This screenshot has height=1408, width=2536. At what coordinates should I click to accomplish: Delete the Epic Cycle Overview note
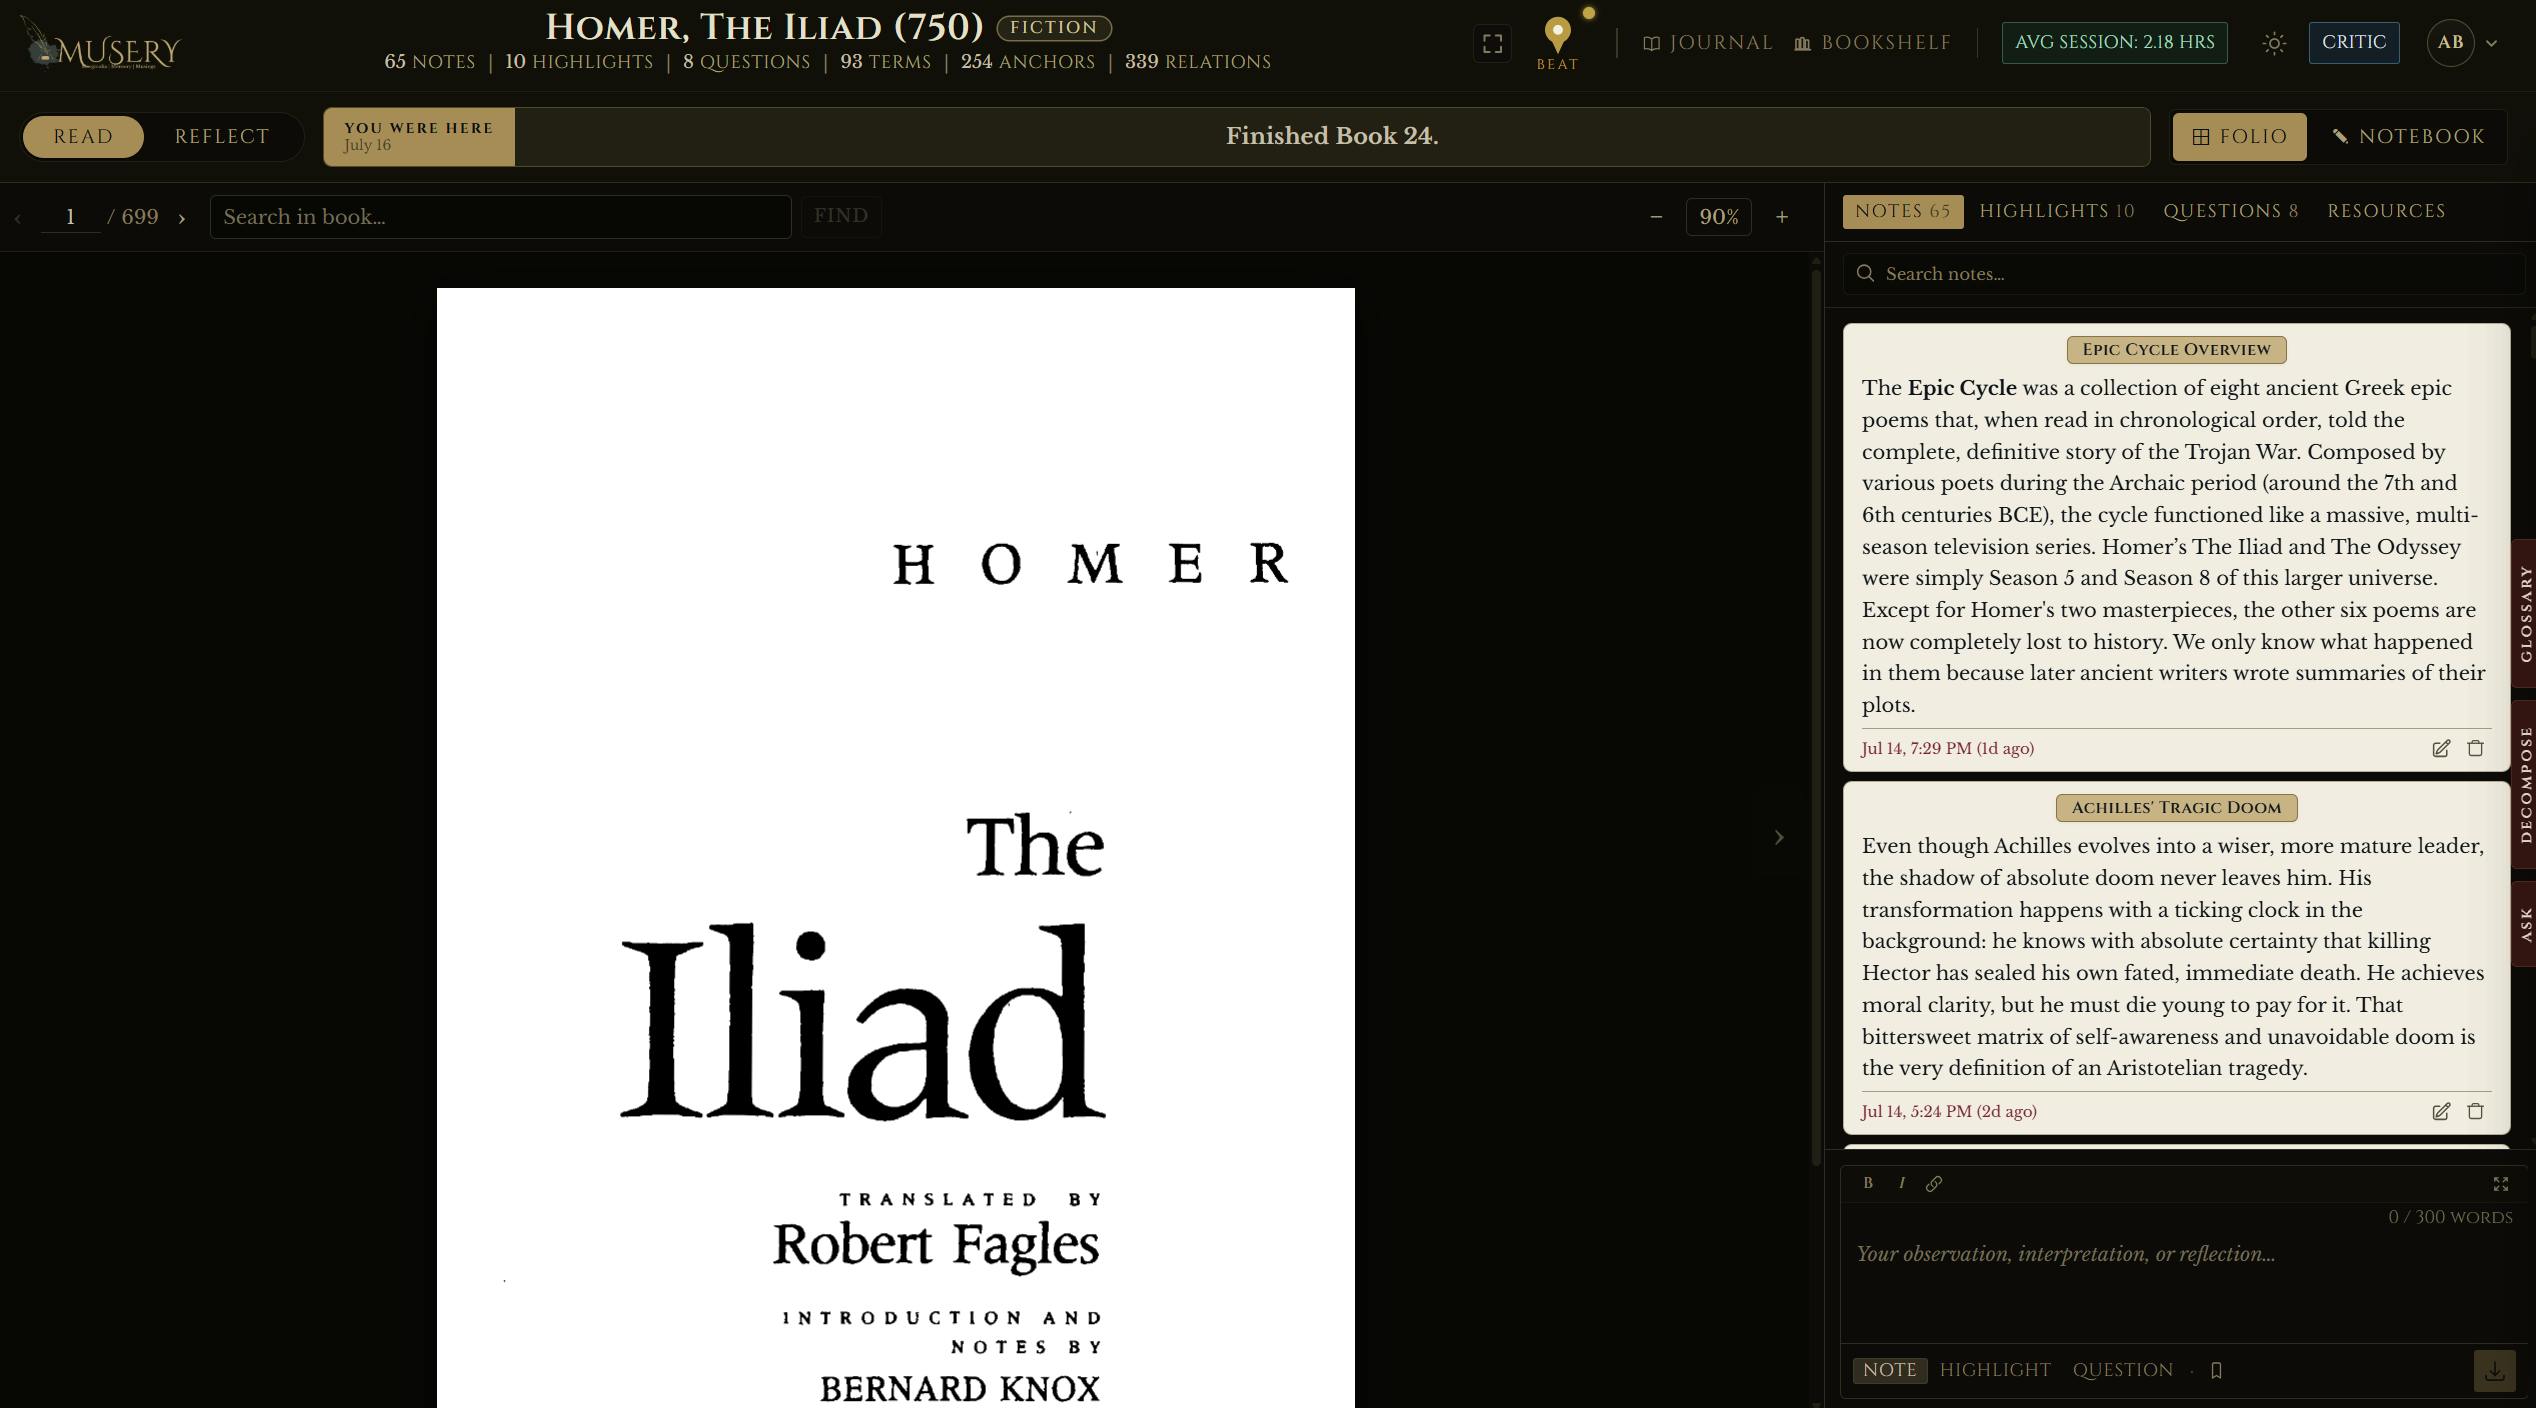pyautogui.click(x=2475, y=748)
